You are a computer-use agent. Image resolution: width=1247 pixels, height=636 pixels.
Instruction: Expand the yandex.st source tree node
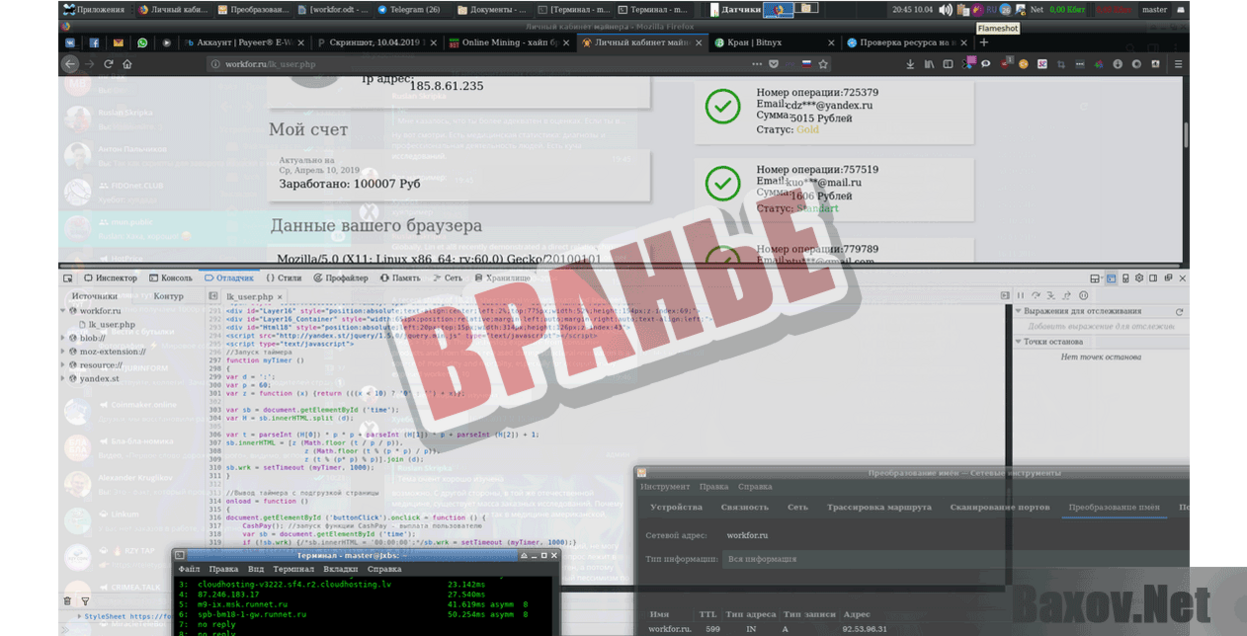65,379
